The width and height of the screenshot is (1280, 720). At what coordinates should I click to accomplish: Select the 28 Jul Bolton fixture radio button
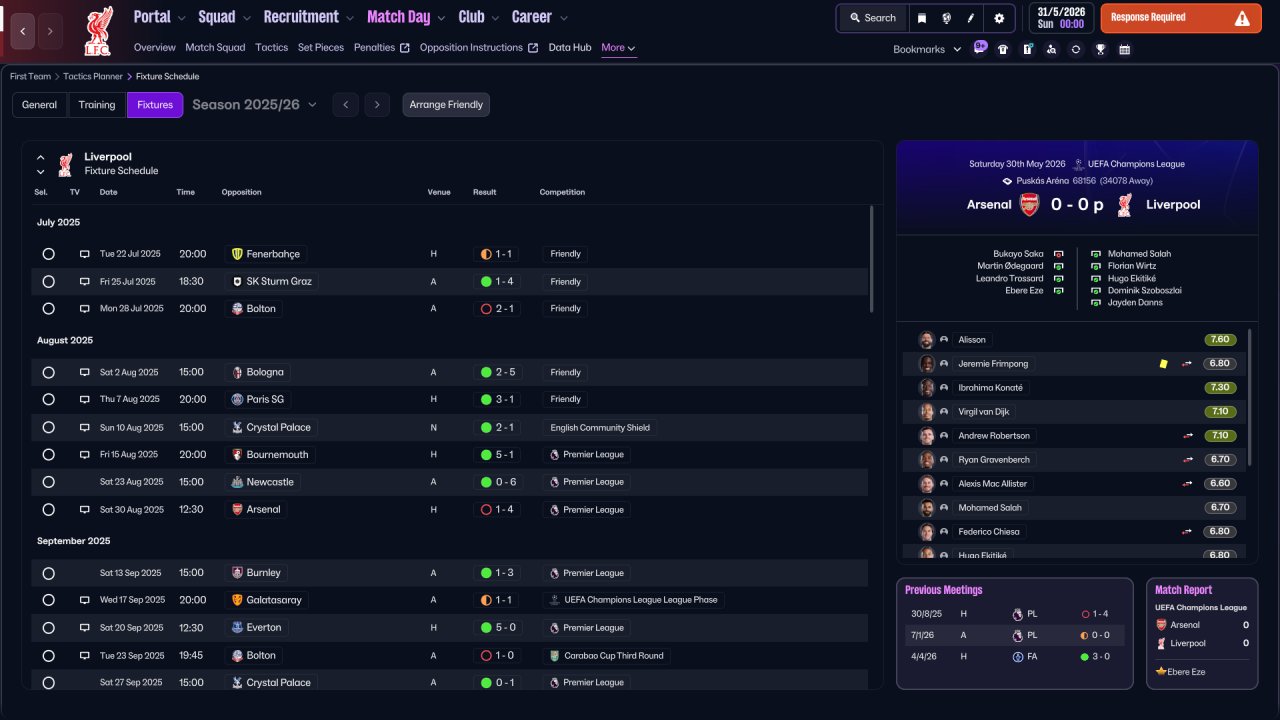(48, 309)
